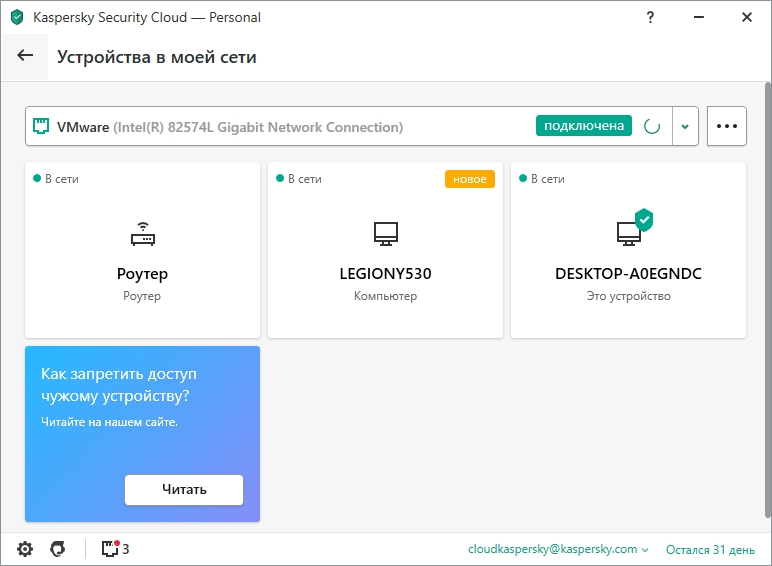Click the Это устройство label
The height and width of the screenshot is (566, 772).
pyautogui.click(x=628, y=296)
